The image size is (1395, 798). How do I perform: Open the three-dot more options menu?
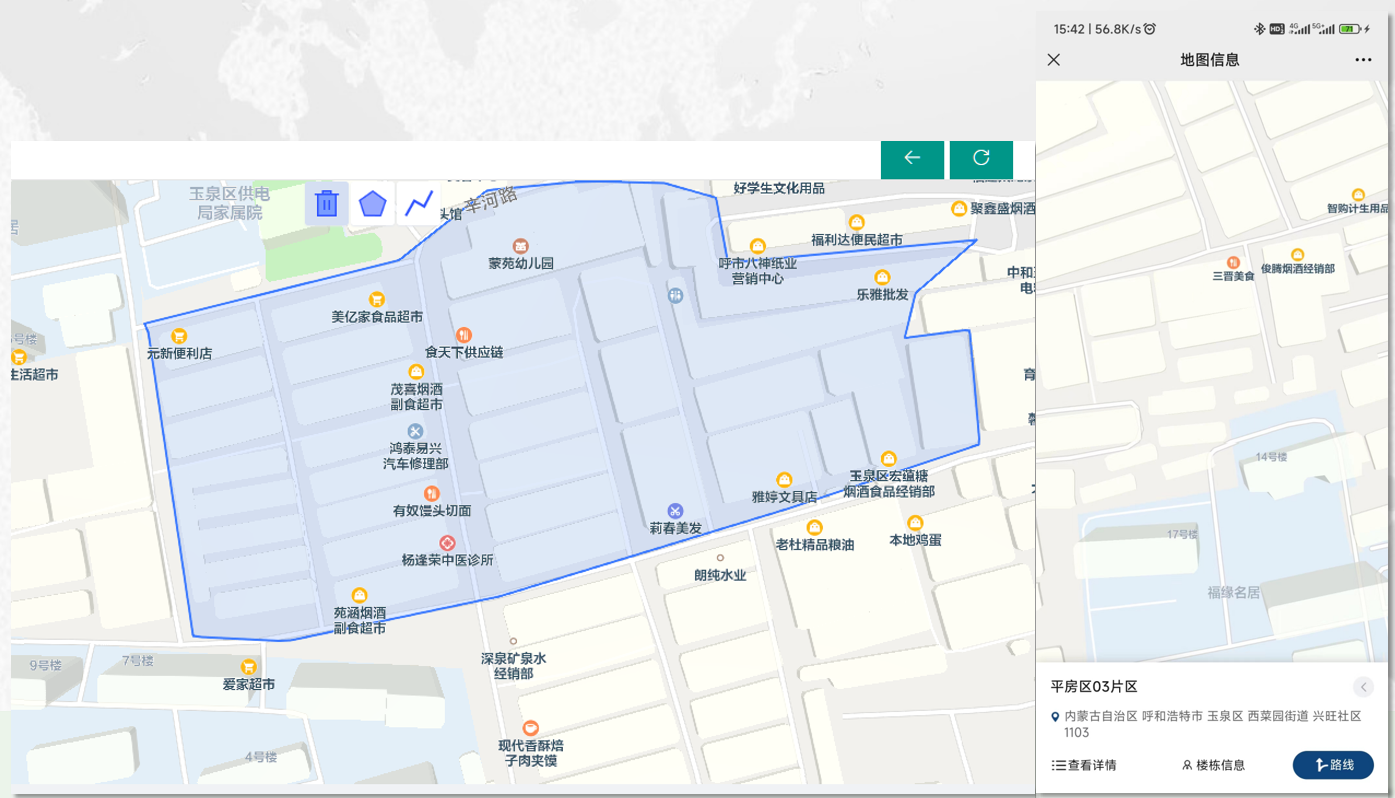coord(1363,60)
